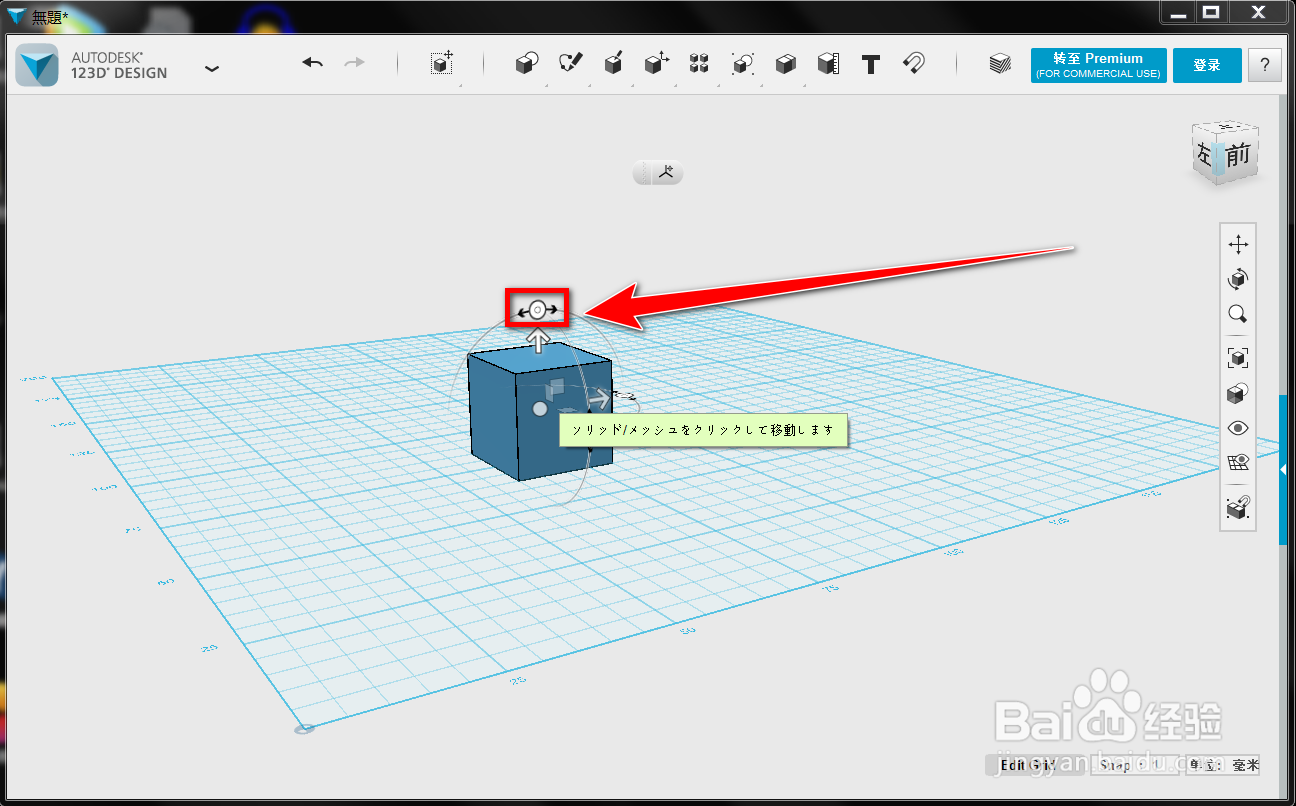Click the round center handle on the cube

[x=540, y=409]
